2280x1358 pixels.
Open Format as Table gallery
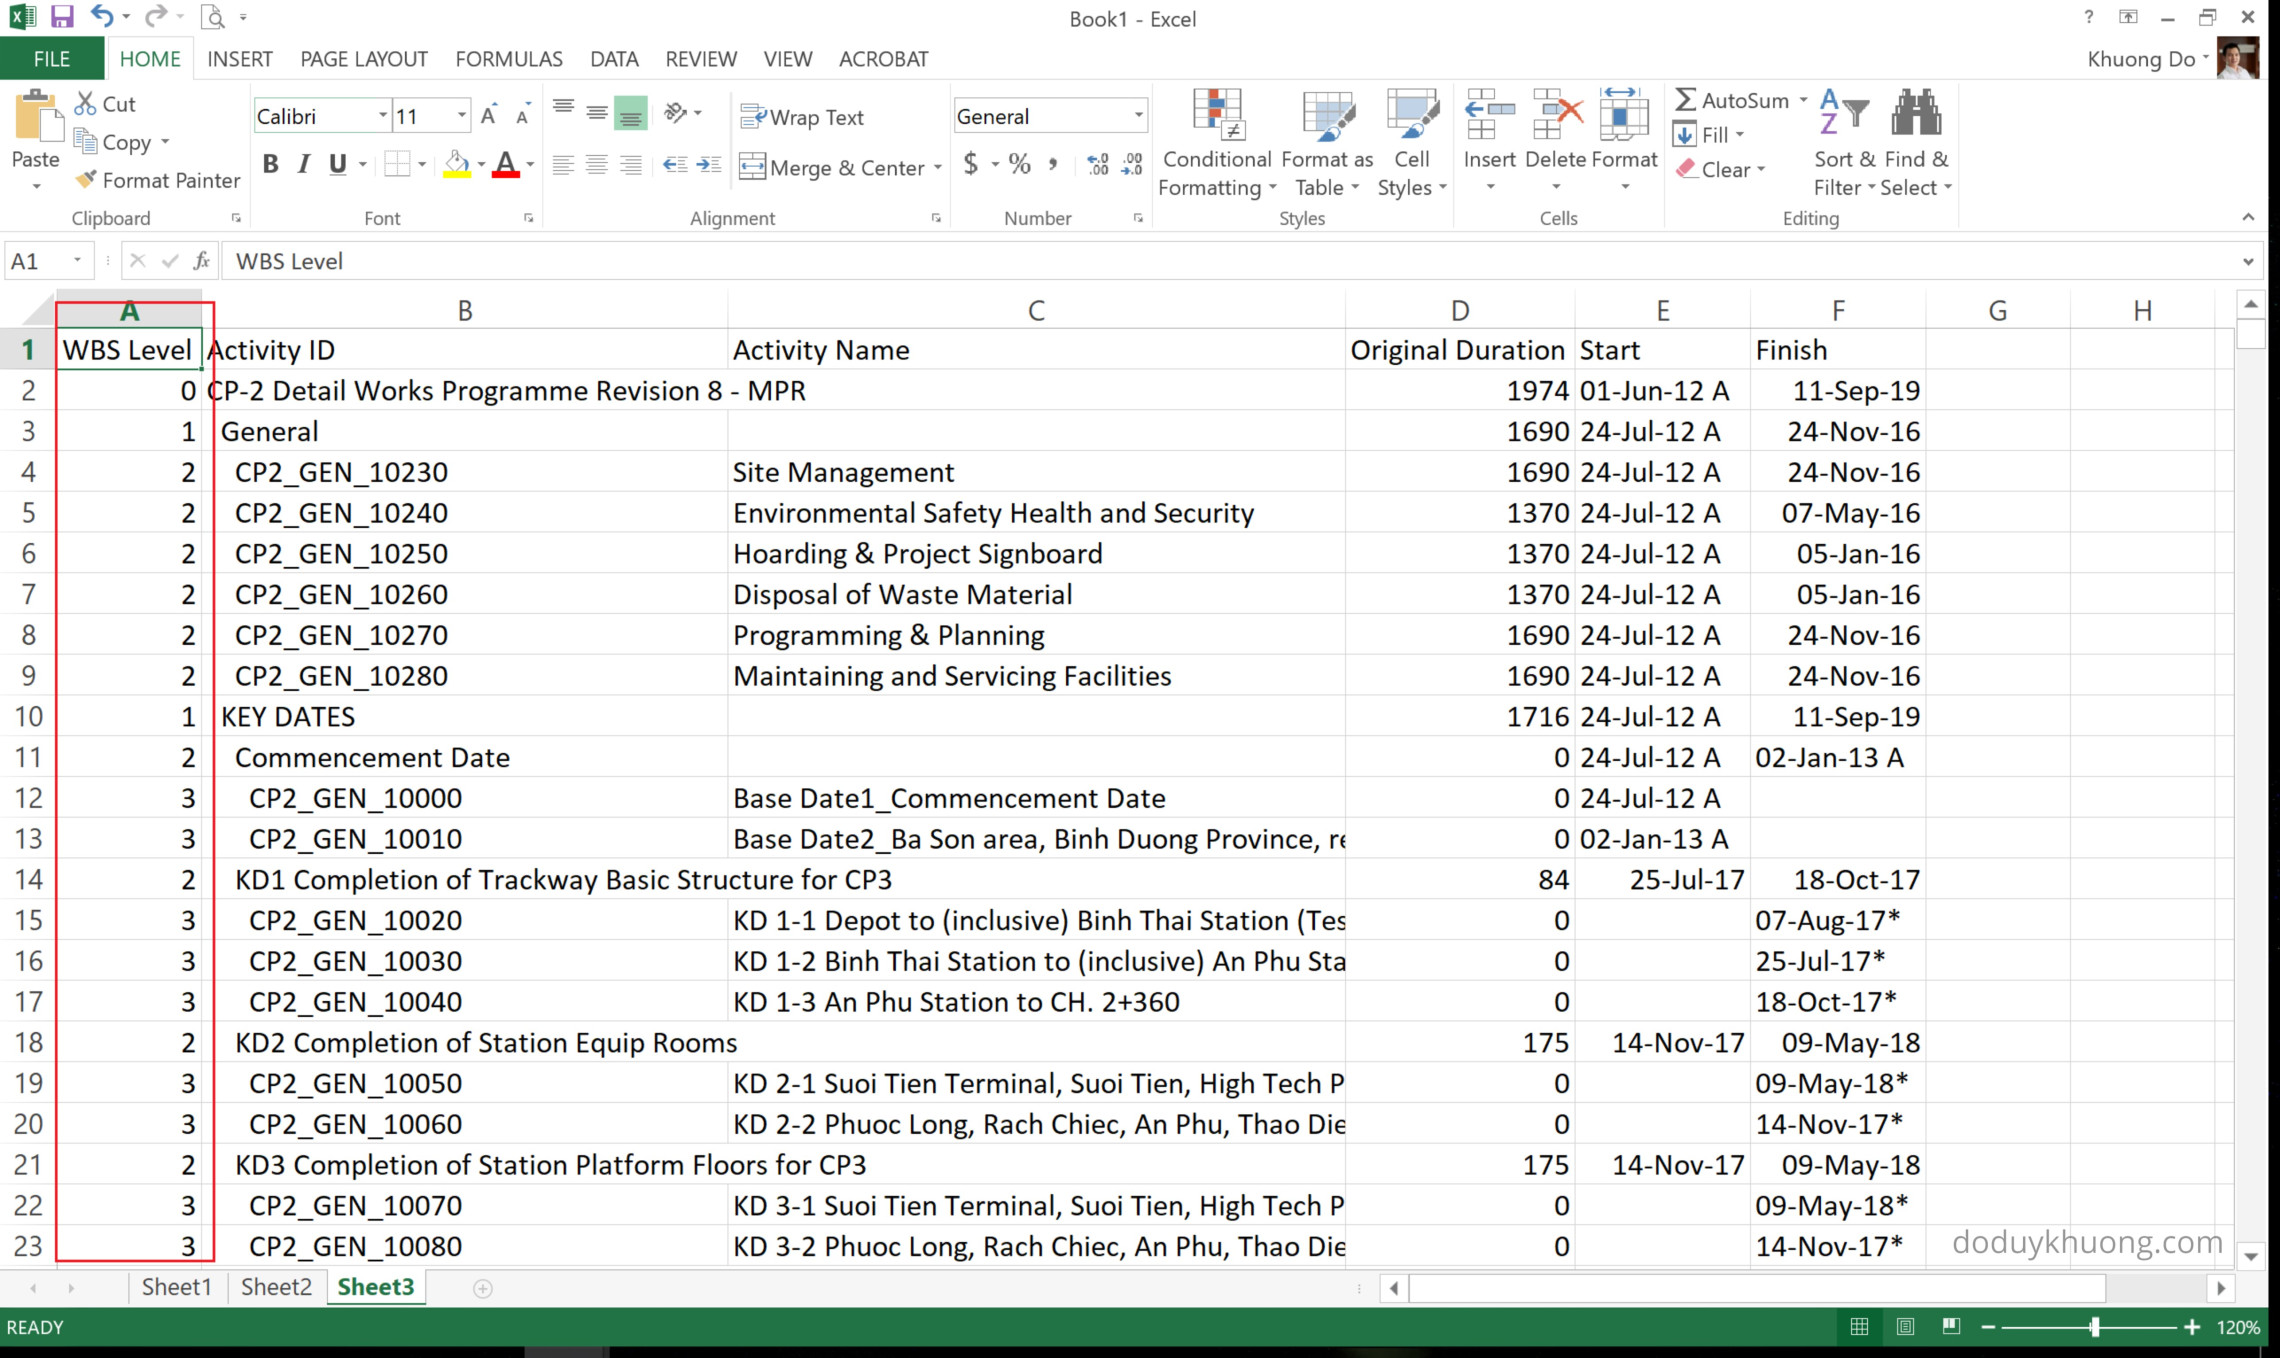(x=1327, y=144)
